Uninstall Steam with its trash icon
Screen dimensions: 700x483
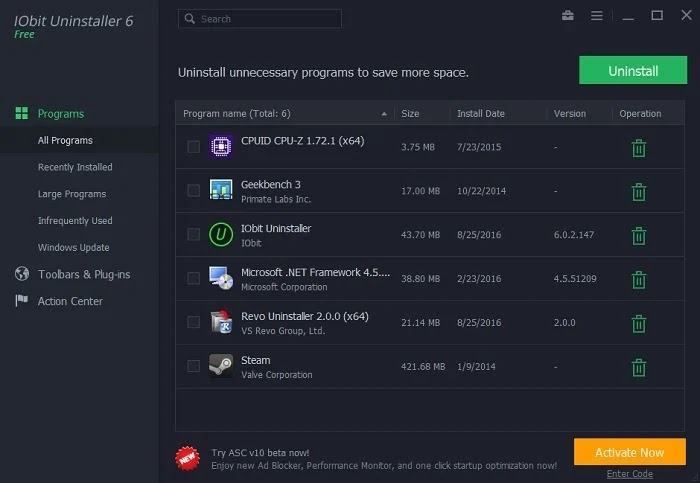point(639,367)
